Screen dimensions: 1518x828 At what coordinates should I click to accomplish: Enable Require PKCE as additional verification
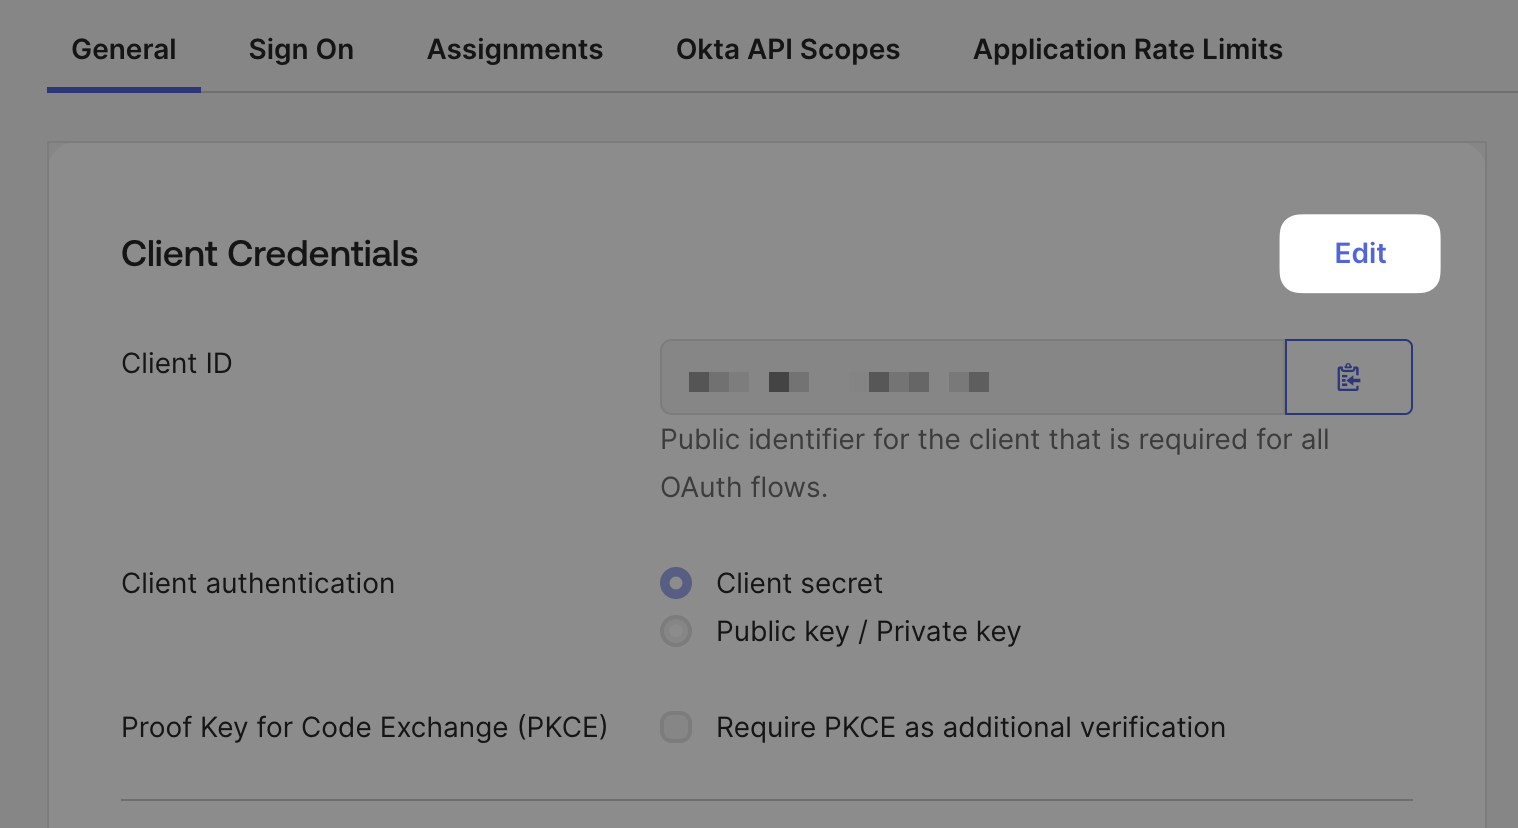point(676,727)
